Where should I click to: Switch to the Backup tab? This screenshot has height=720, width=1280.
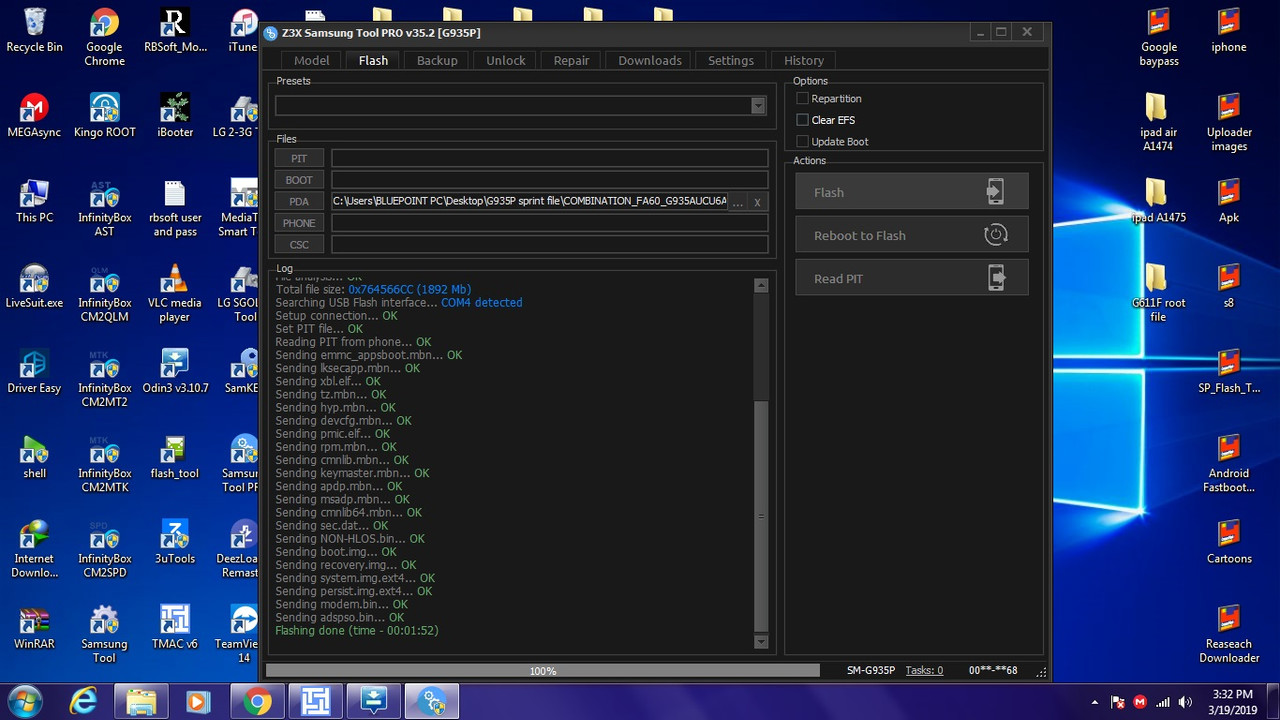tap(437, 60)
